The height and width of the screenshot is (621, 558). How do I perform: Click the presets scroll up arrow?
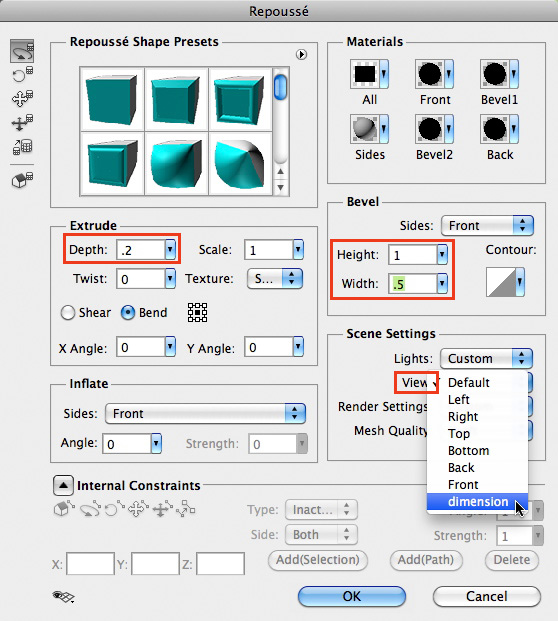pyautogui.click(x=280, y=171)
